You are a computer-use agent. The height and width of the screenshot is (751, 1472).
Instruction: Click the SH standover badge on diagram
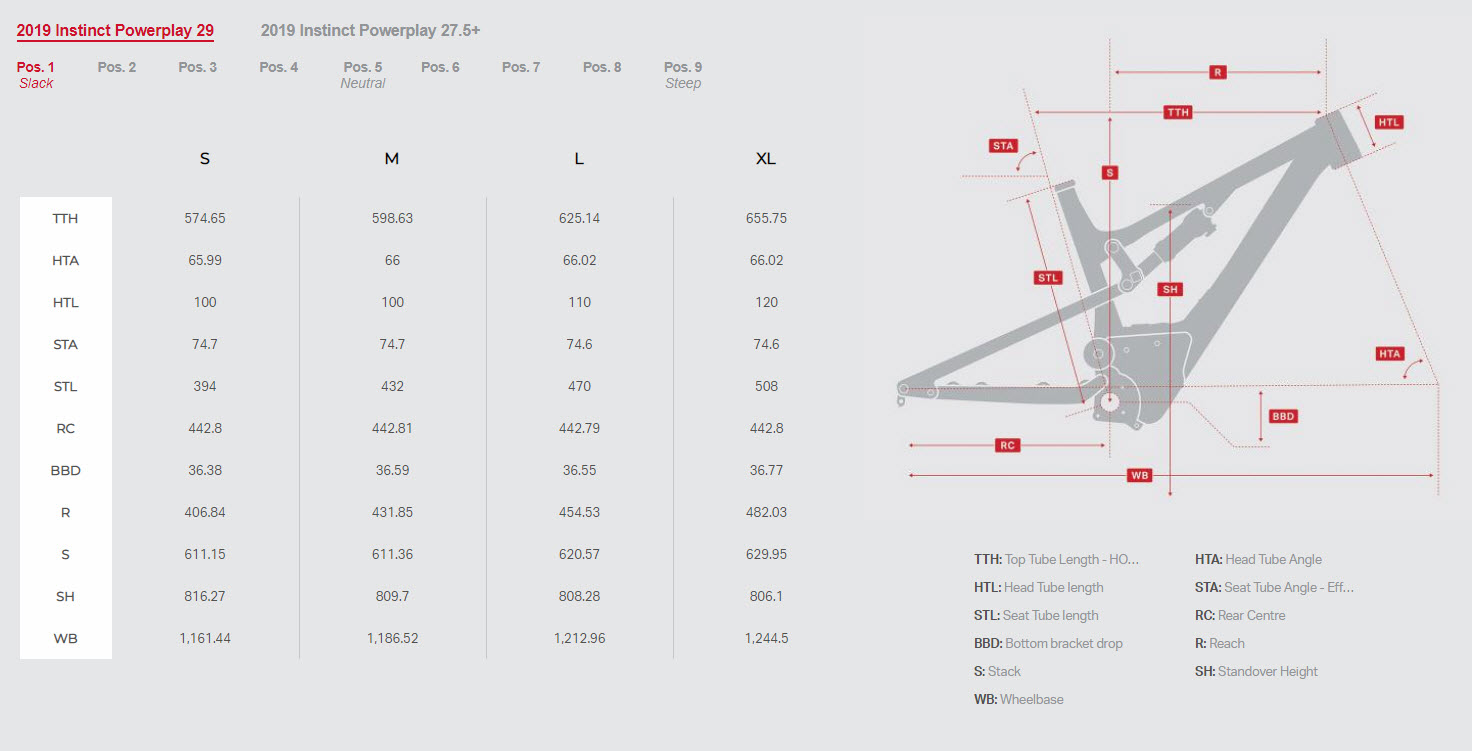click(1170, 289)
